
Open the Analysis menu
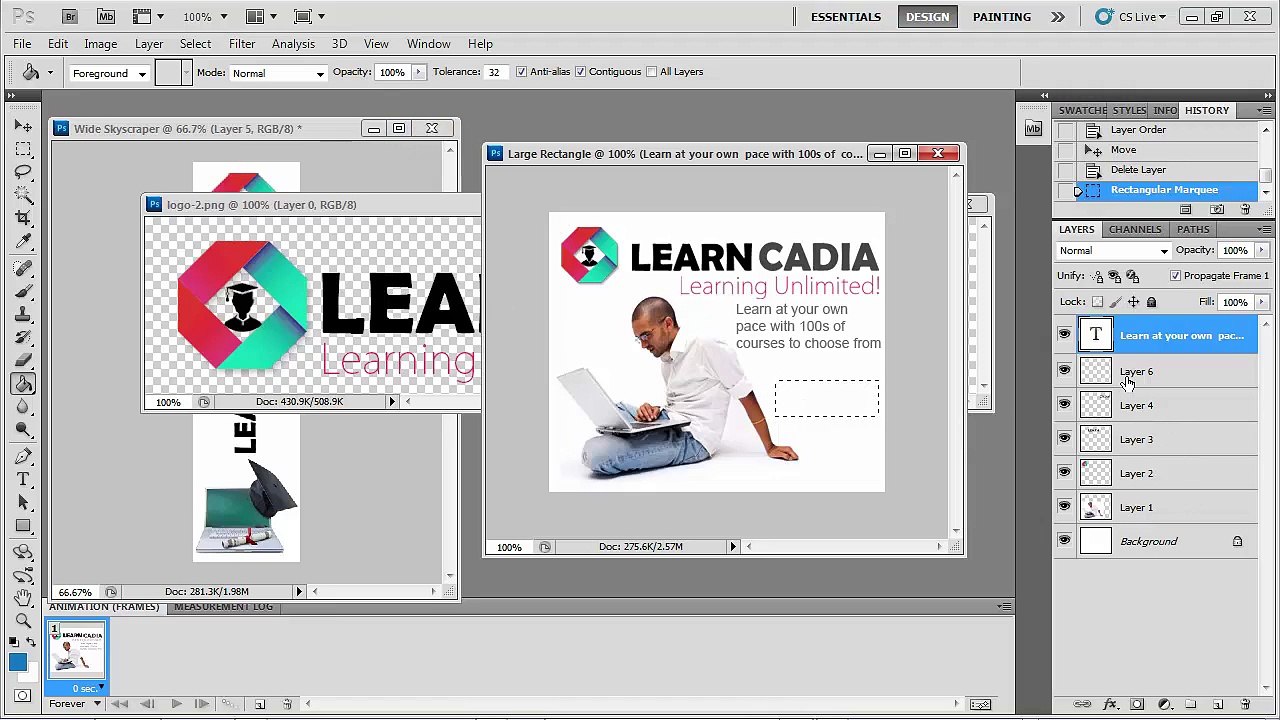pyautogui.click(x=293, y=44)
